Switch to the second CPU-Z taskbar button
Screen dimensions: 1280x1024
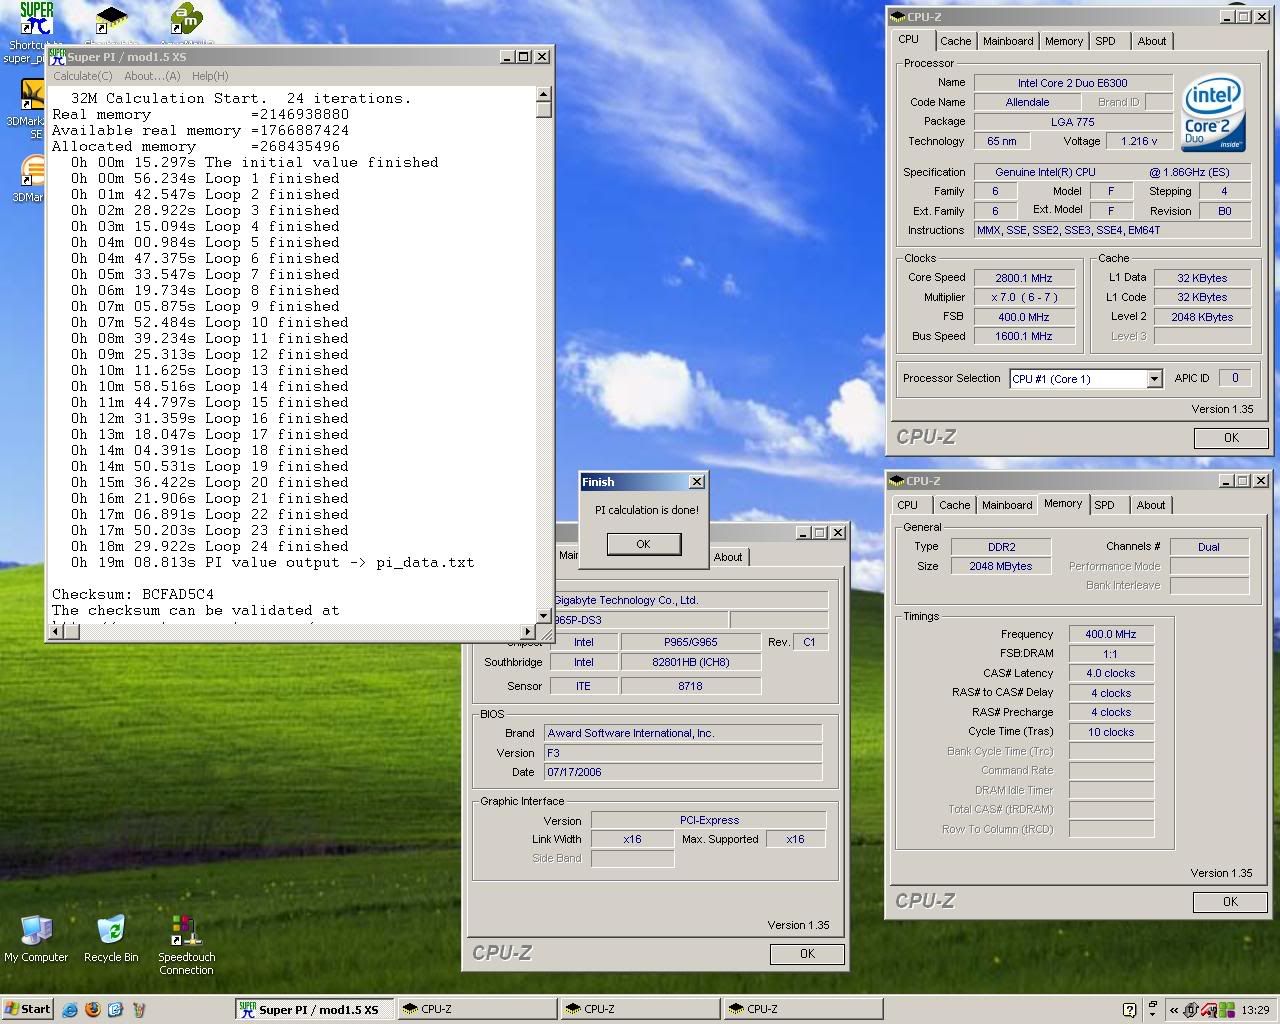(640, 1010)
